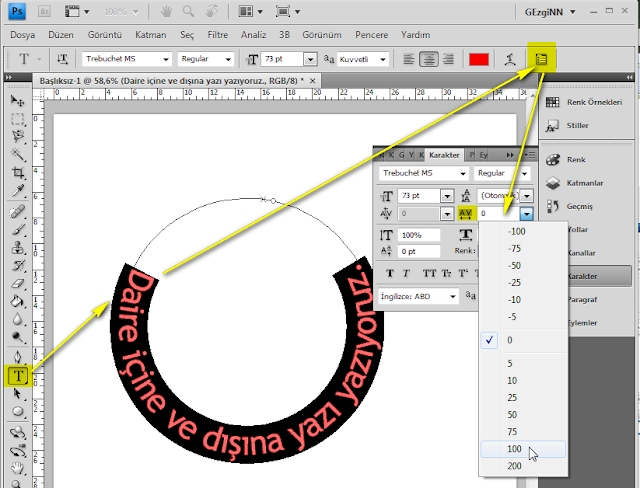This screenshot has height=488, width=640.
Task: Open the Renk Örnekleri panel
Action: pos(587,101)
